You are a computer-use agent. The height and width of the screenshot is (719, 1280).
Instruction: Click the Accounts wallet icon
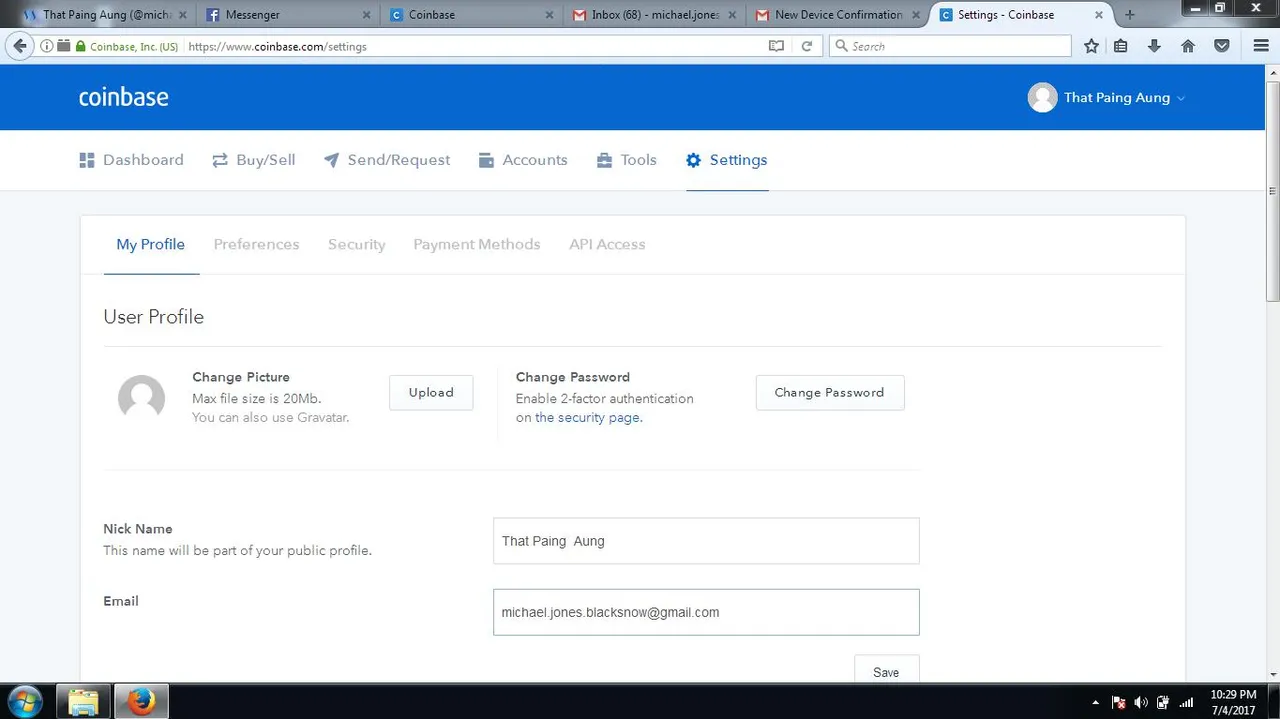pos(486,160)
